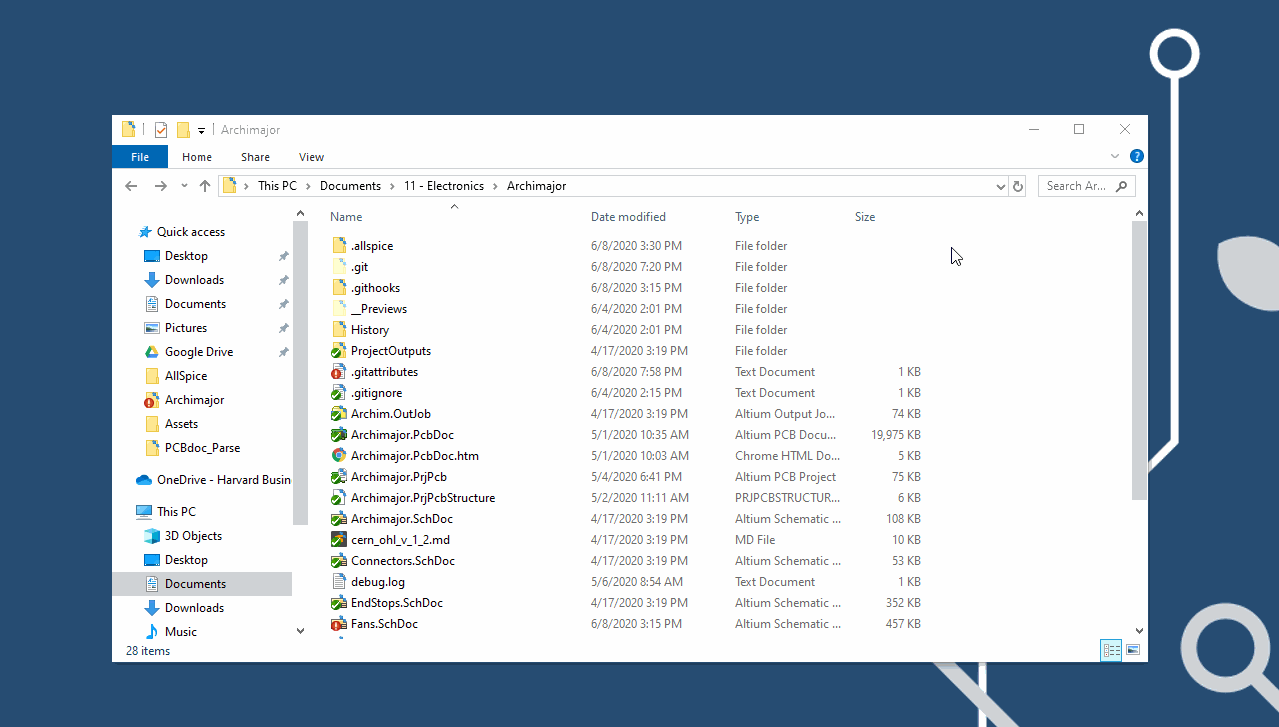Click the Archim.OutJob file icon
Image resolution: width=1279 pixels, height=727 pixels.
click(x=339, y=414)
